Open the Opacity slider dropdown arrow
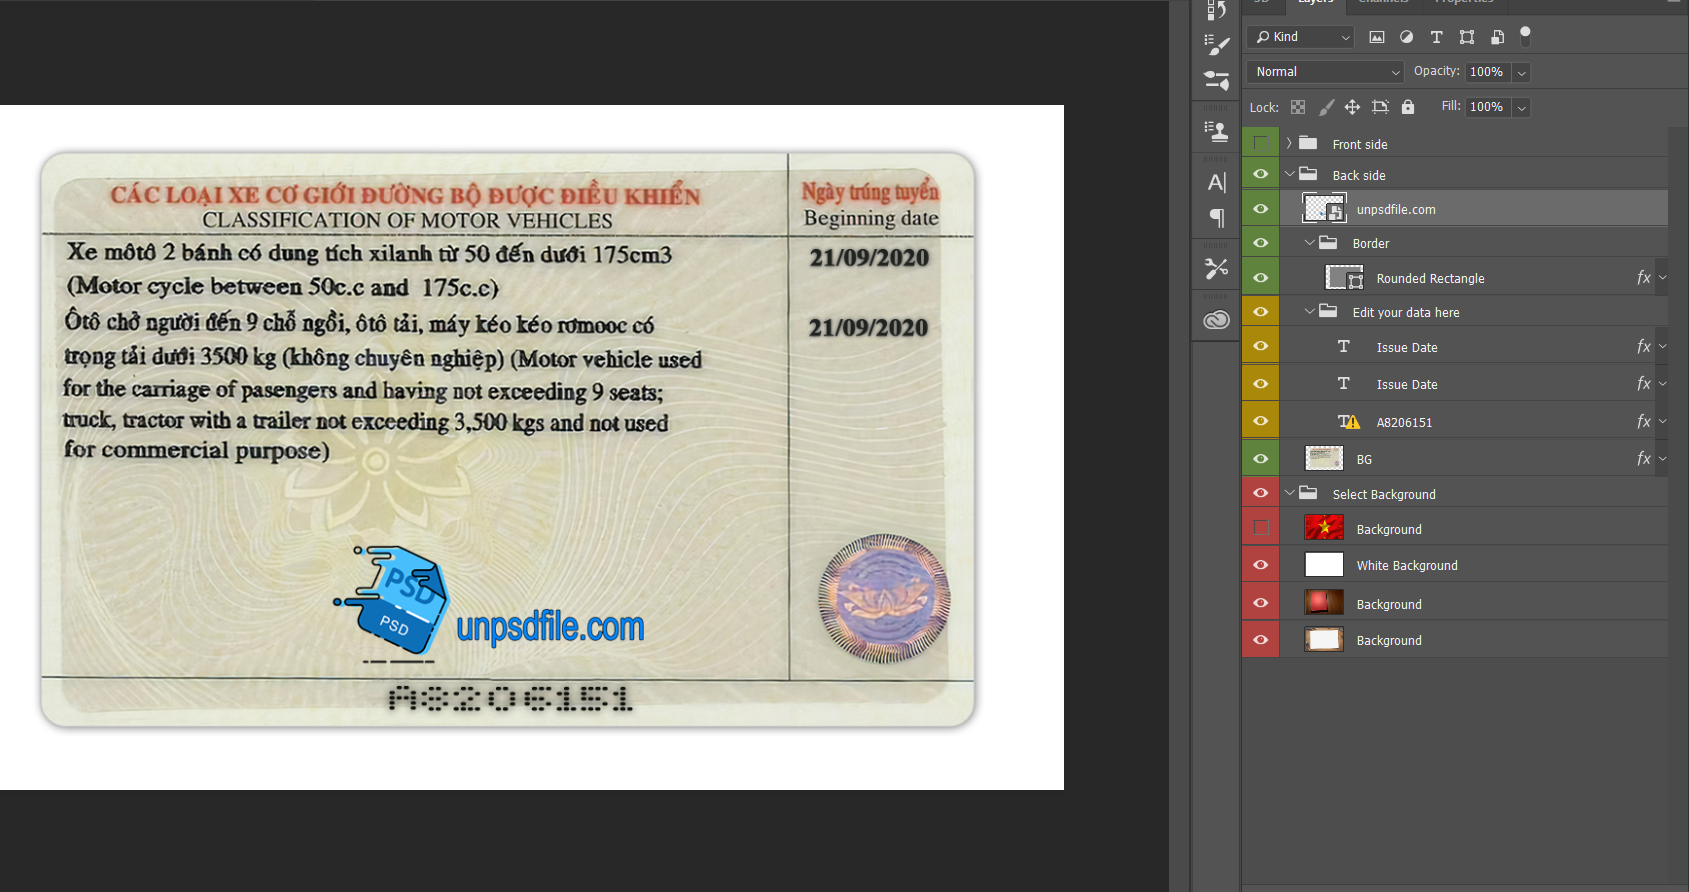The width and height of the screenshot is (1689, 892). coord(1521,72)
